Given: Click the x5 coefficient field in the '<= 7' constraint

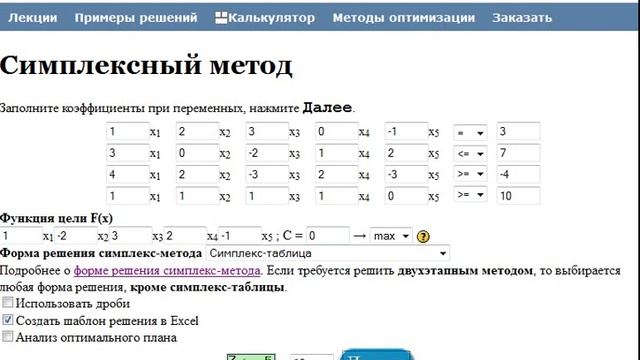Looking at the screenshot, I should click(406, 153).
